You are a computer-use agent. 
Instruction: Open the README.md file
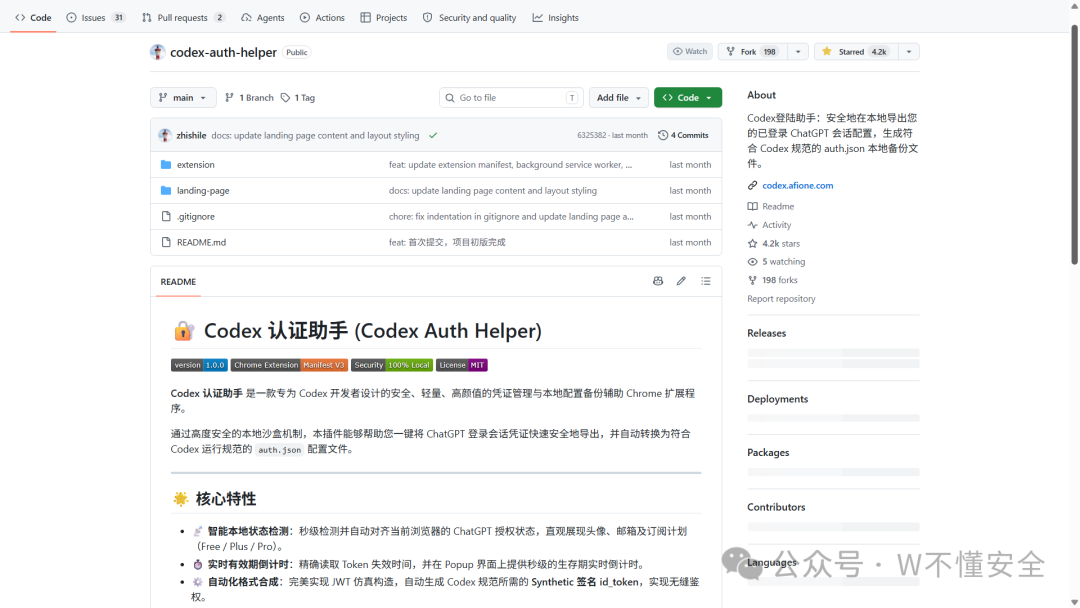(201, 242)
